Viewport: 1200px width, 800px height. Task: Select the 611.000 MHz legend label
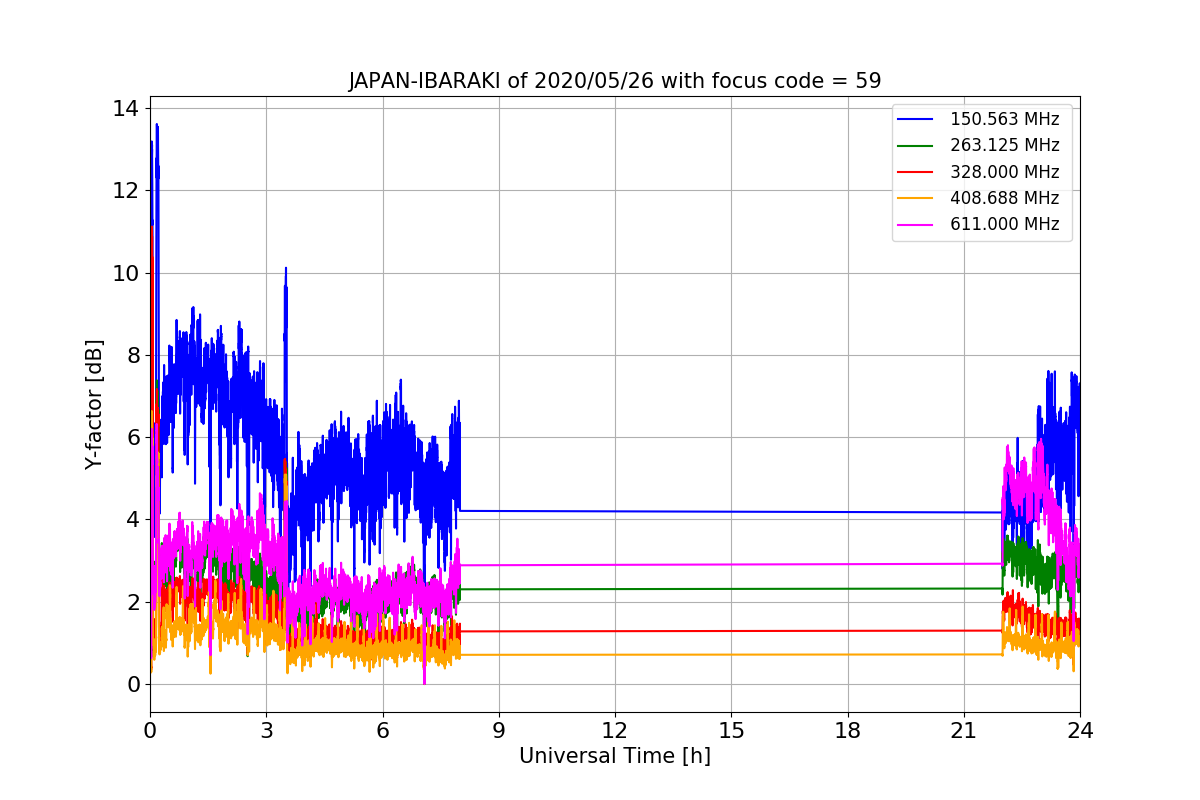coord(1004,224)
